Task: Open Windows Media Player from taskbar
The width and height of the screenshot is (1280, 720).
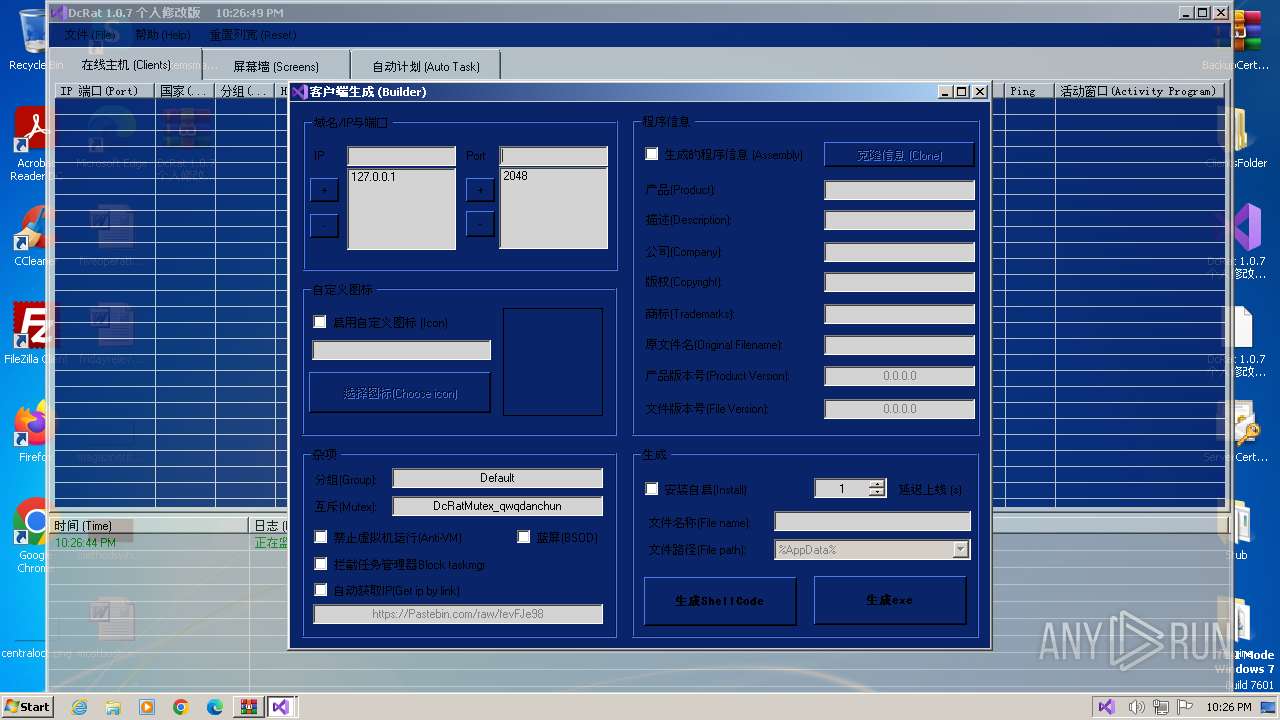Action: click(x=147, y=707)
